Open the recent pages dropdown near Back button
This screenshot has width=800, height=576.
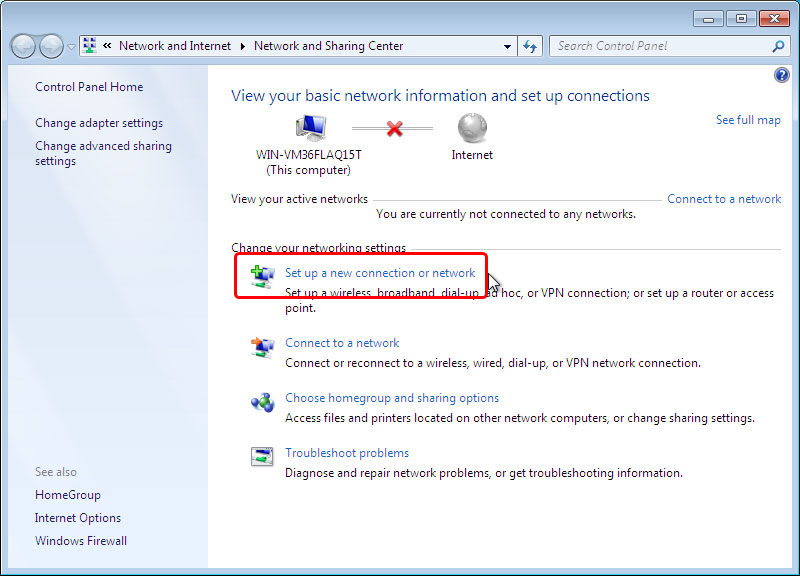71,47
